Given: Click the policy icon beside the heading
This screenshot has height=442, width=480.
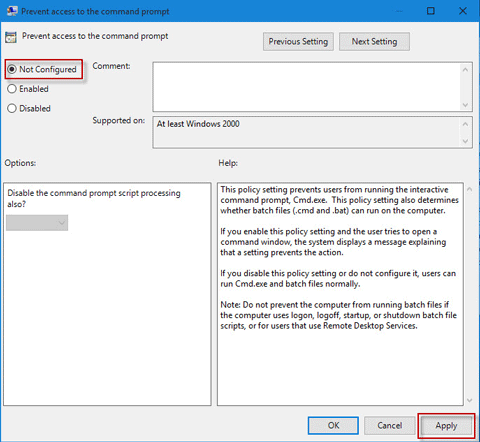Looking at the screenshot, I should pos(11,37).
